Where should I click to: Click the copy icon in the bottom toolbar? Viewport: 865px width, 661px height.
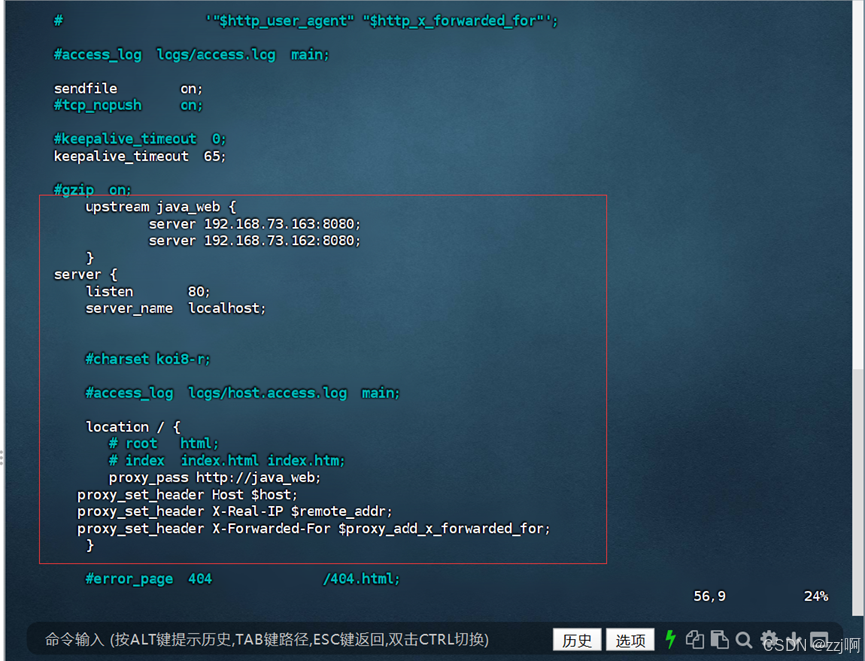695,639
